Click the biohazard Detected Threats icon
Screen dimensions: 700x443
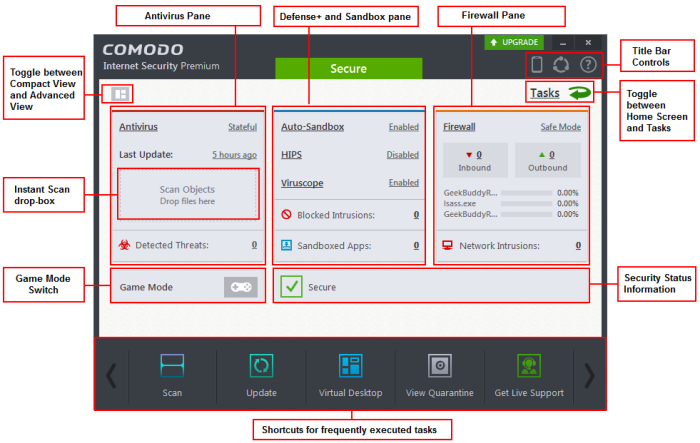point(125,245)
